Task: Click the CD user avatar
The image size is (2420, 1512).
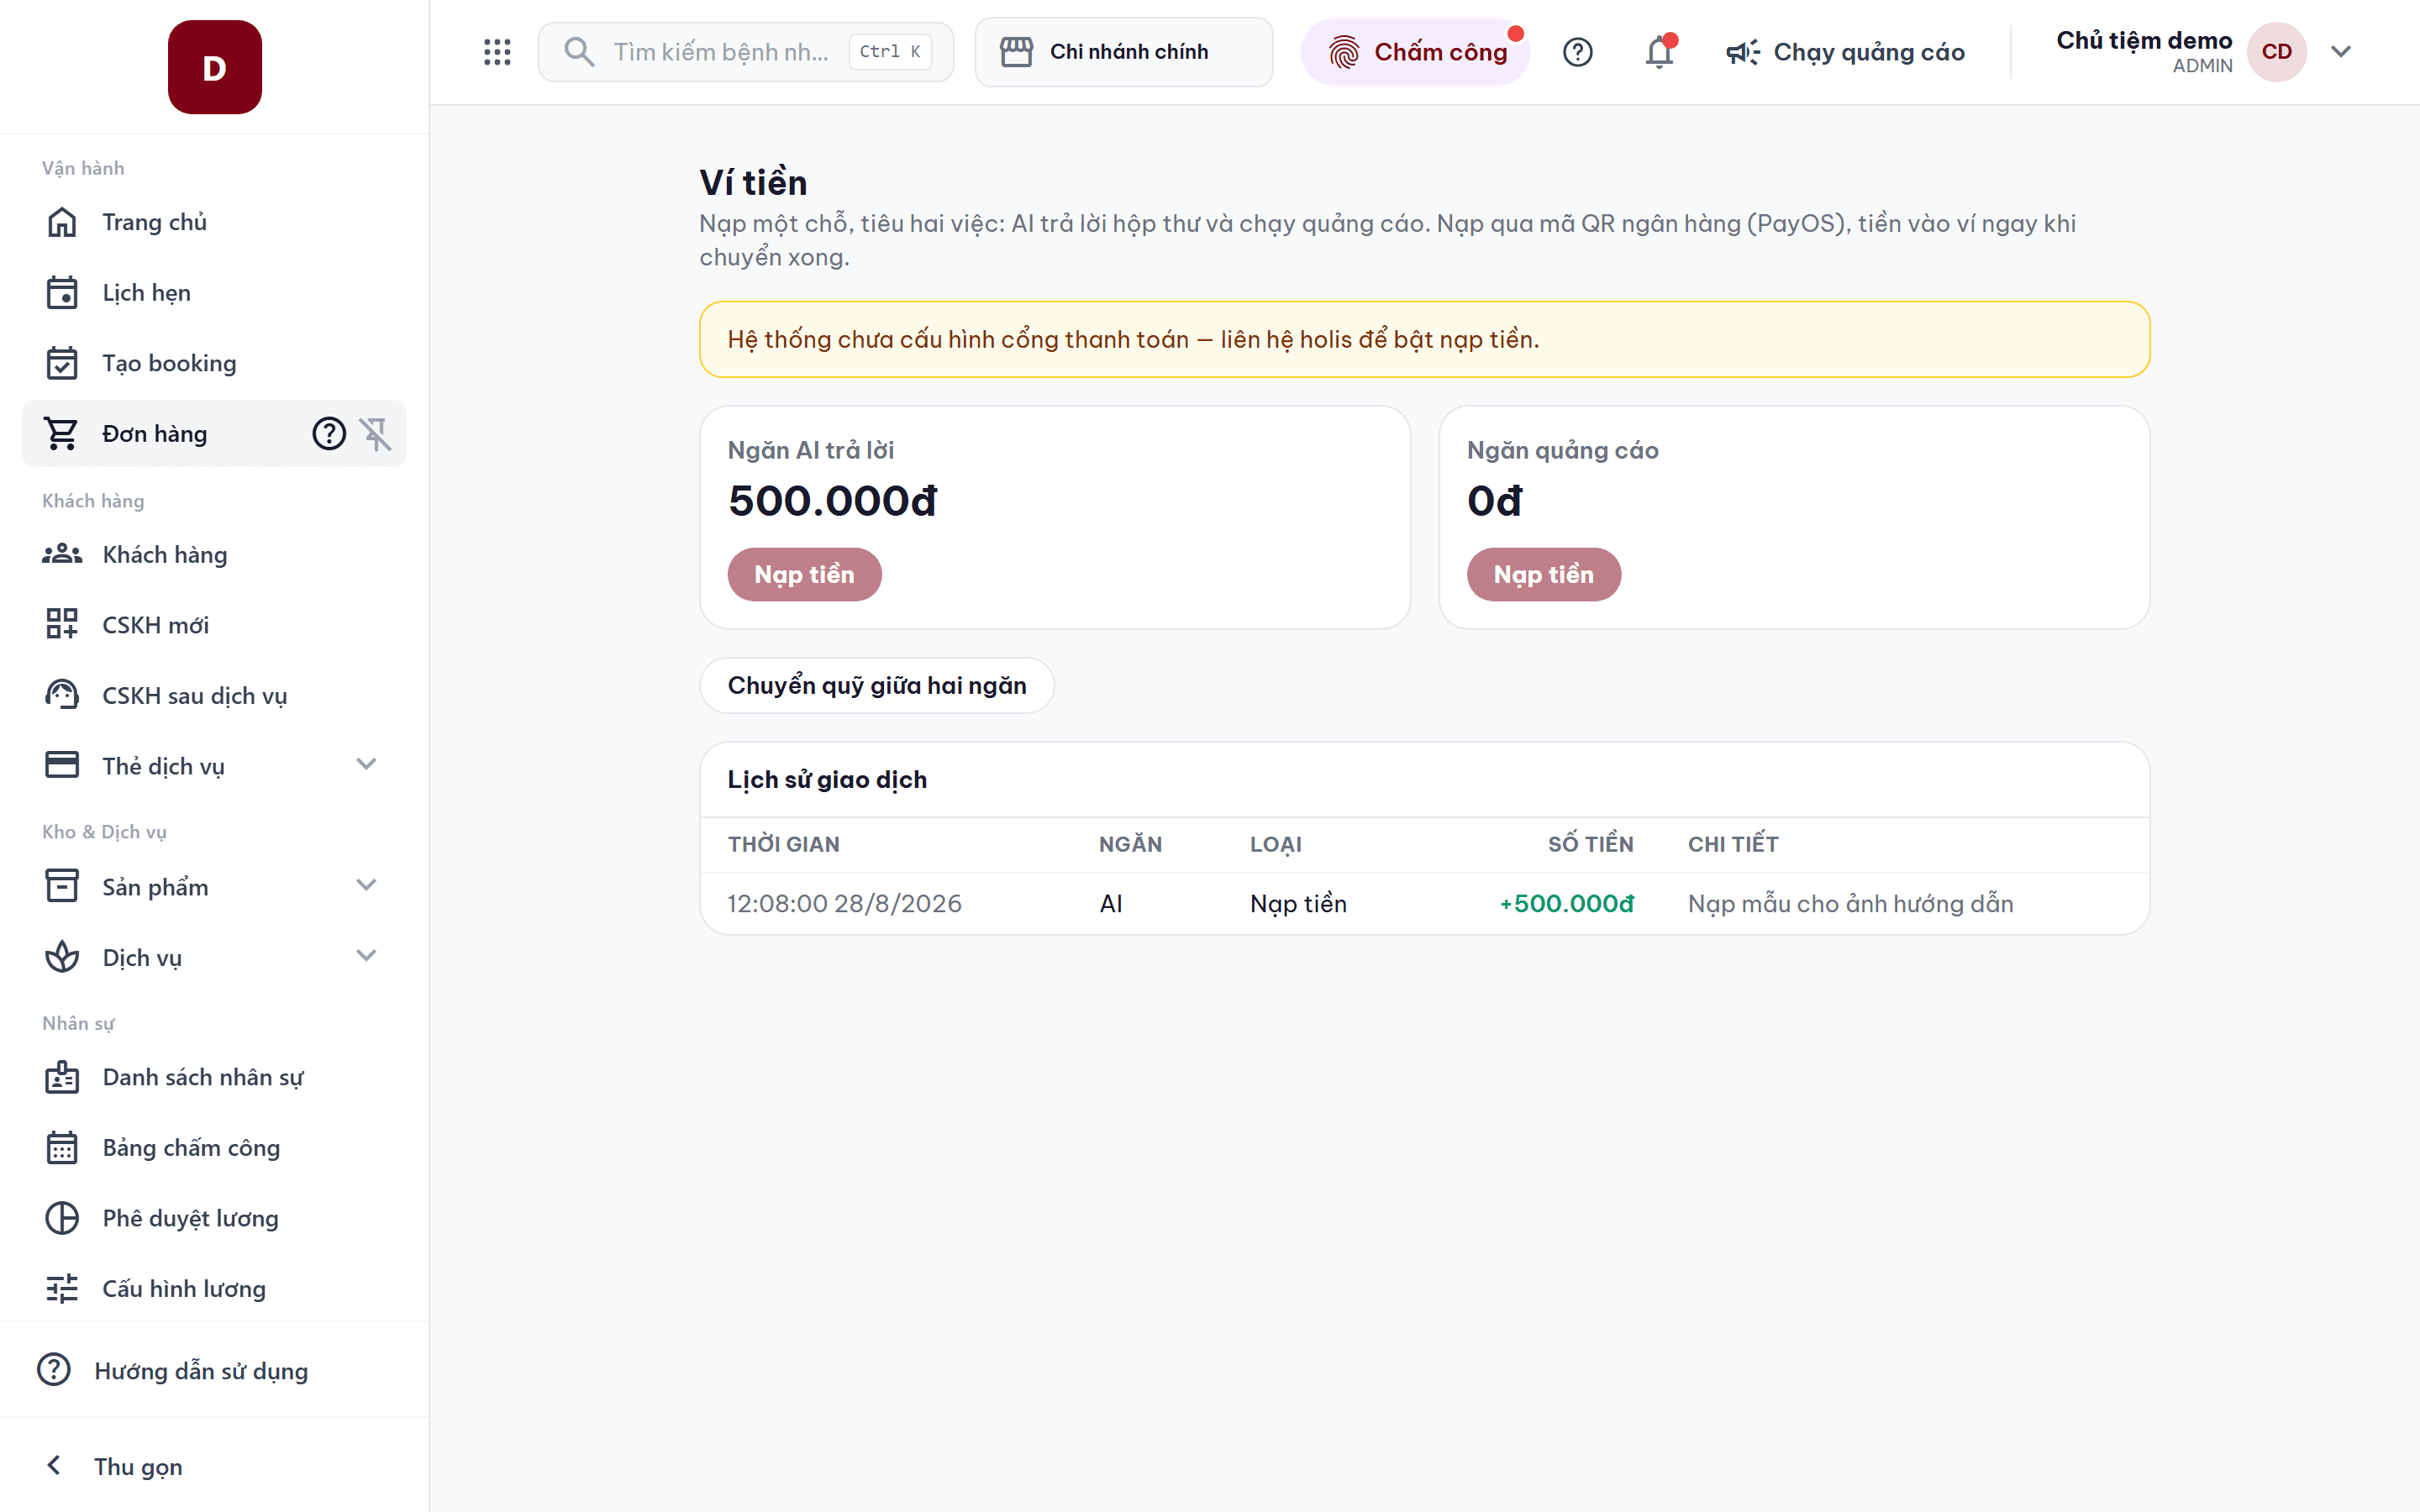Action: (x=2276, y=52)
